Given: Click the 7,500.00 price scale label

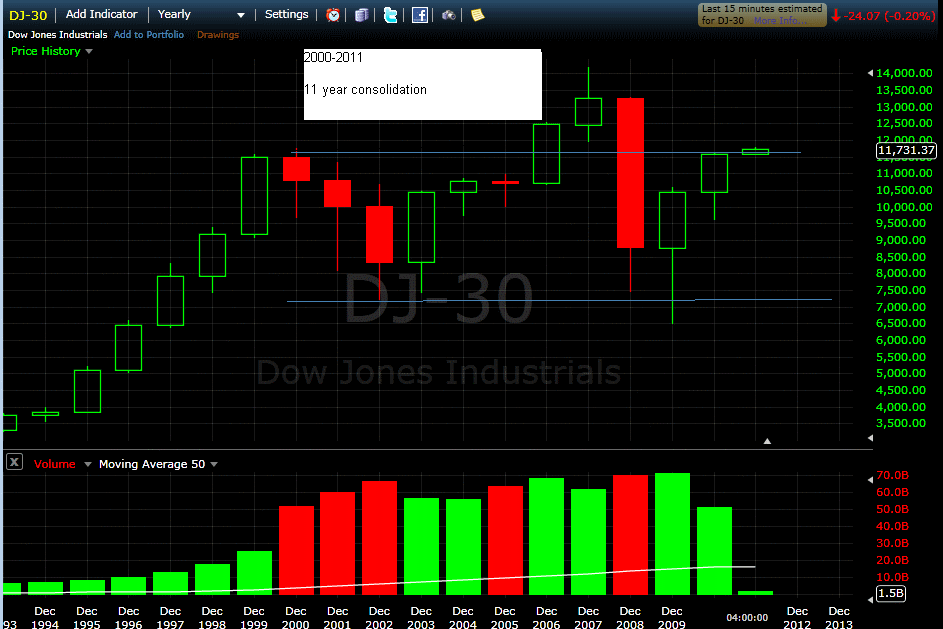Looking at the screenshot, I should [901, 290].
